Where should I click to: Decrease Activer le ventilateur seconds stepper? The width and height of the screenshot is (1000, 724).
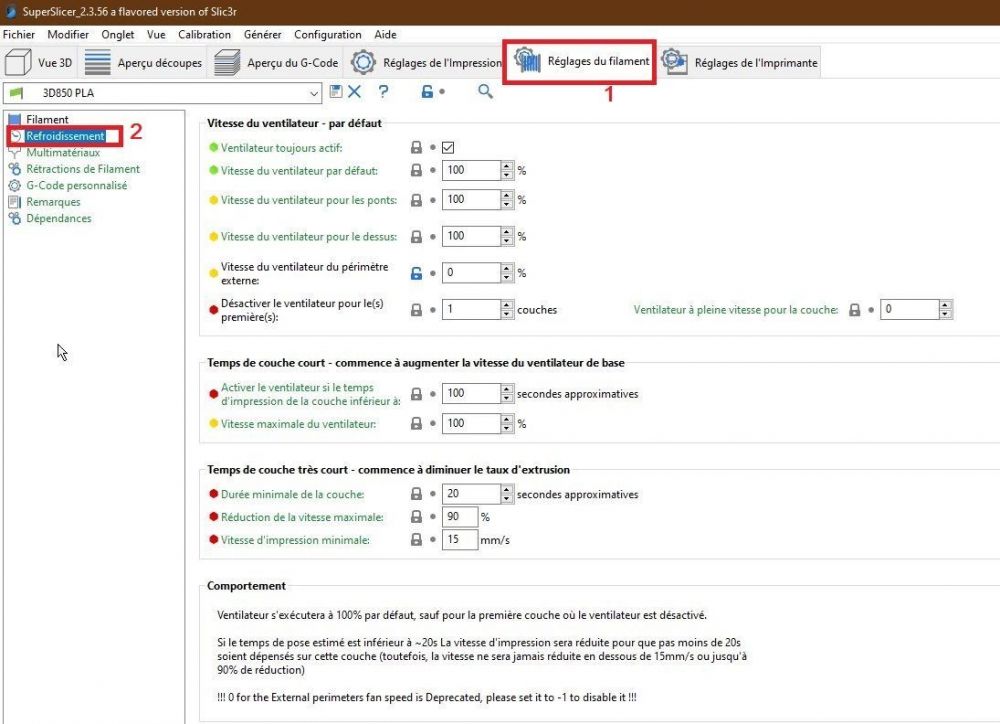coord(507,399)
